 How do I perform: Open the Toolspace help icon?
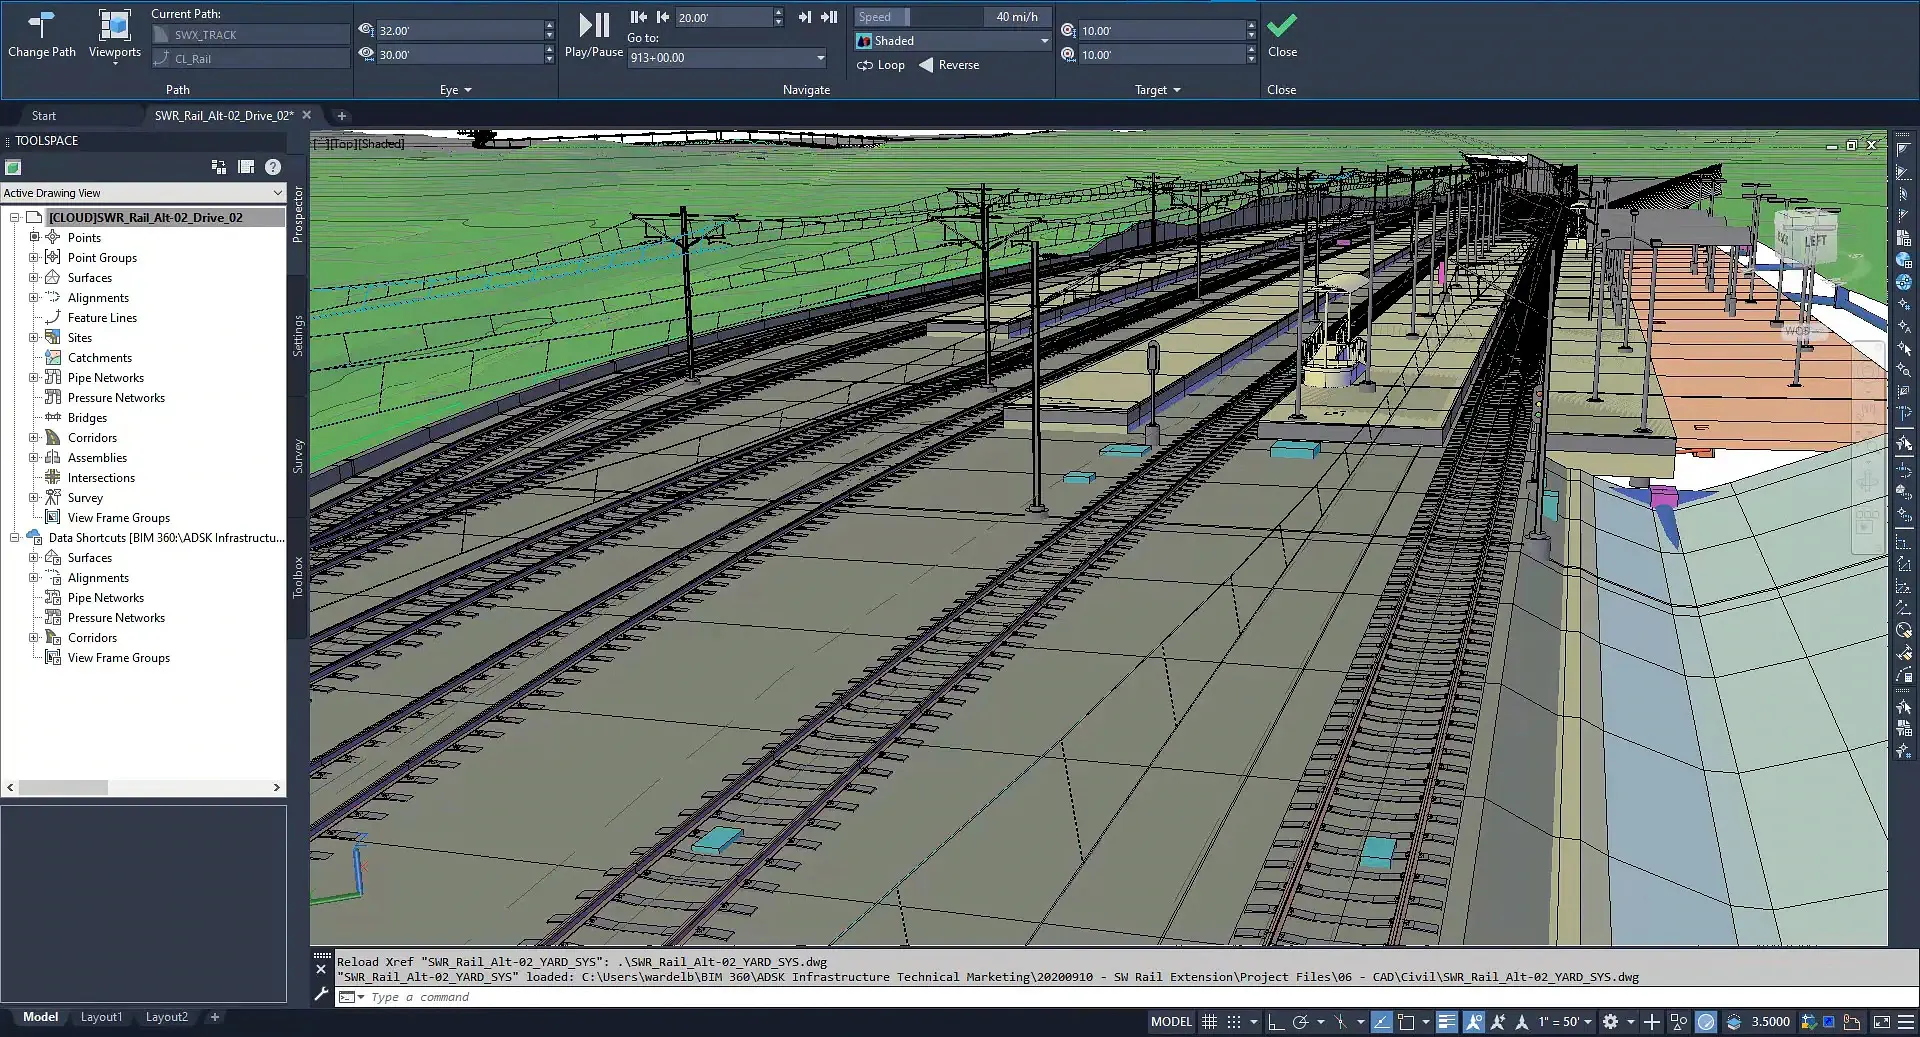(273, 167)
